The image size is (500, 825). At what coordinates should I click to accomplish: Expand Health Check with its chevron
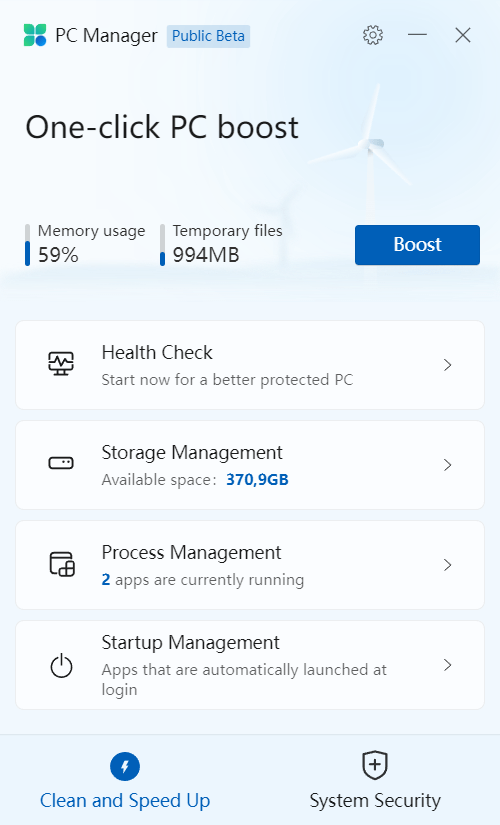[447, 365]
